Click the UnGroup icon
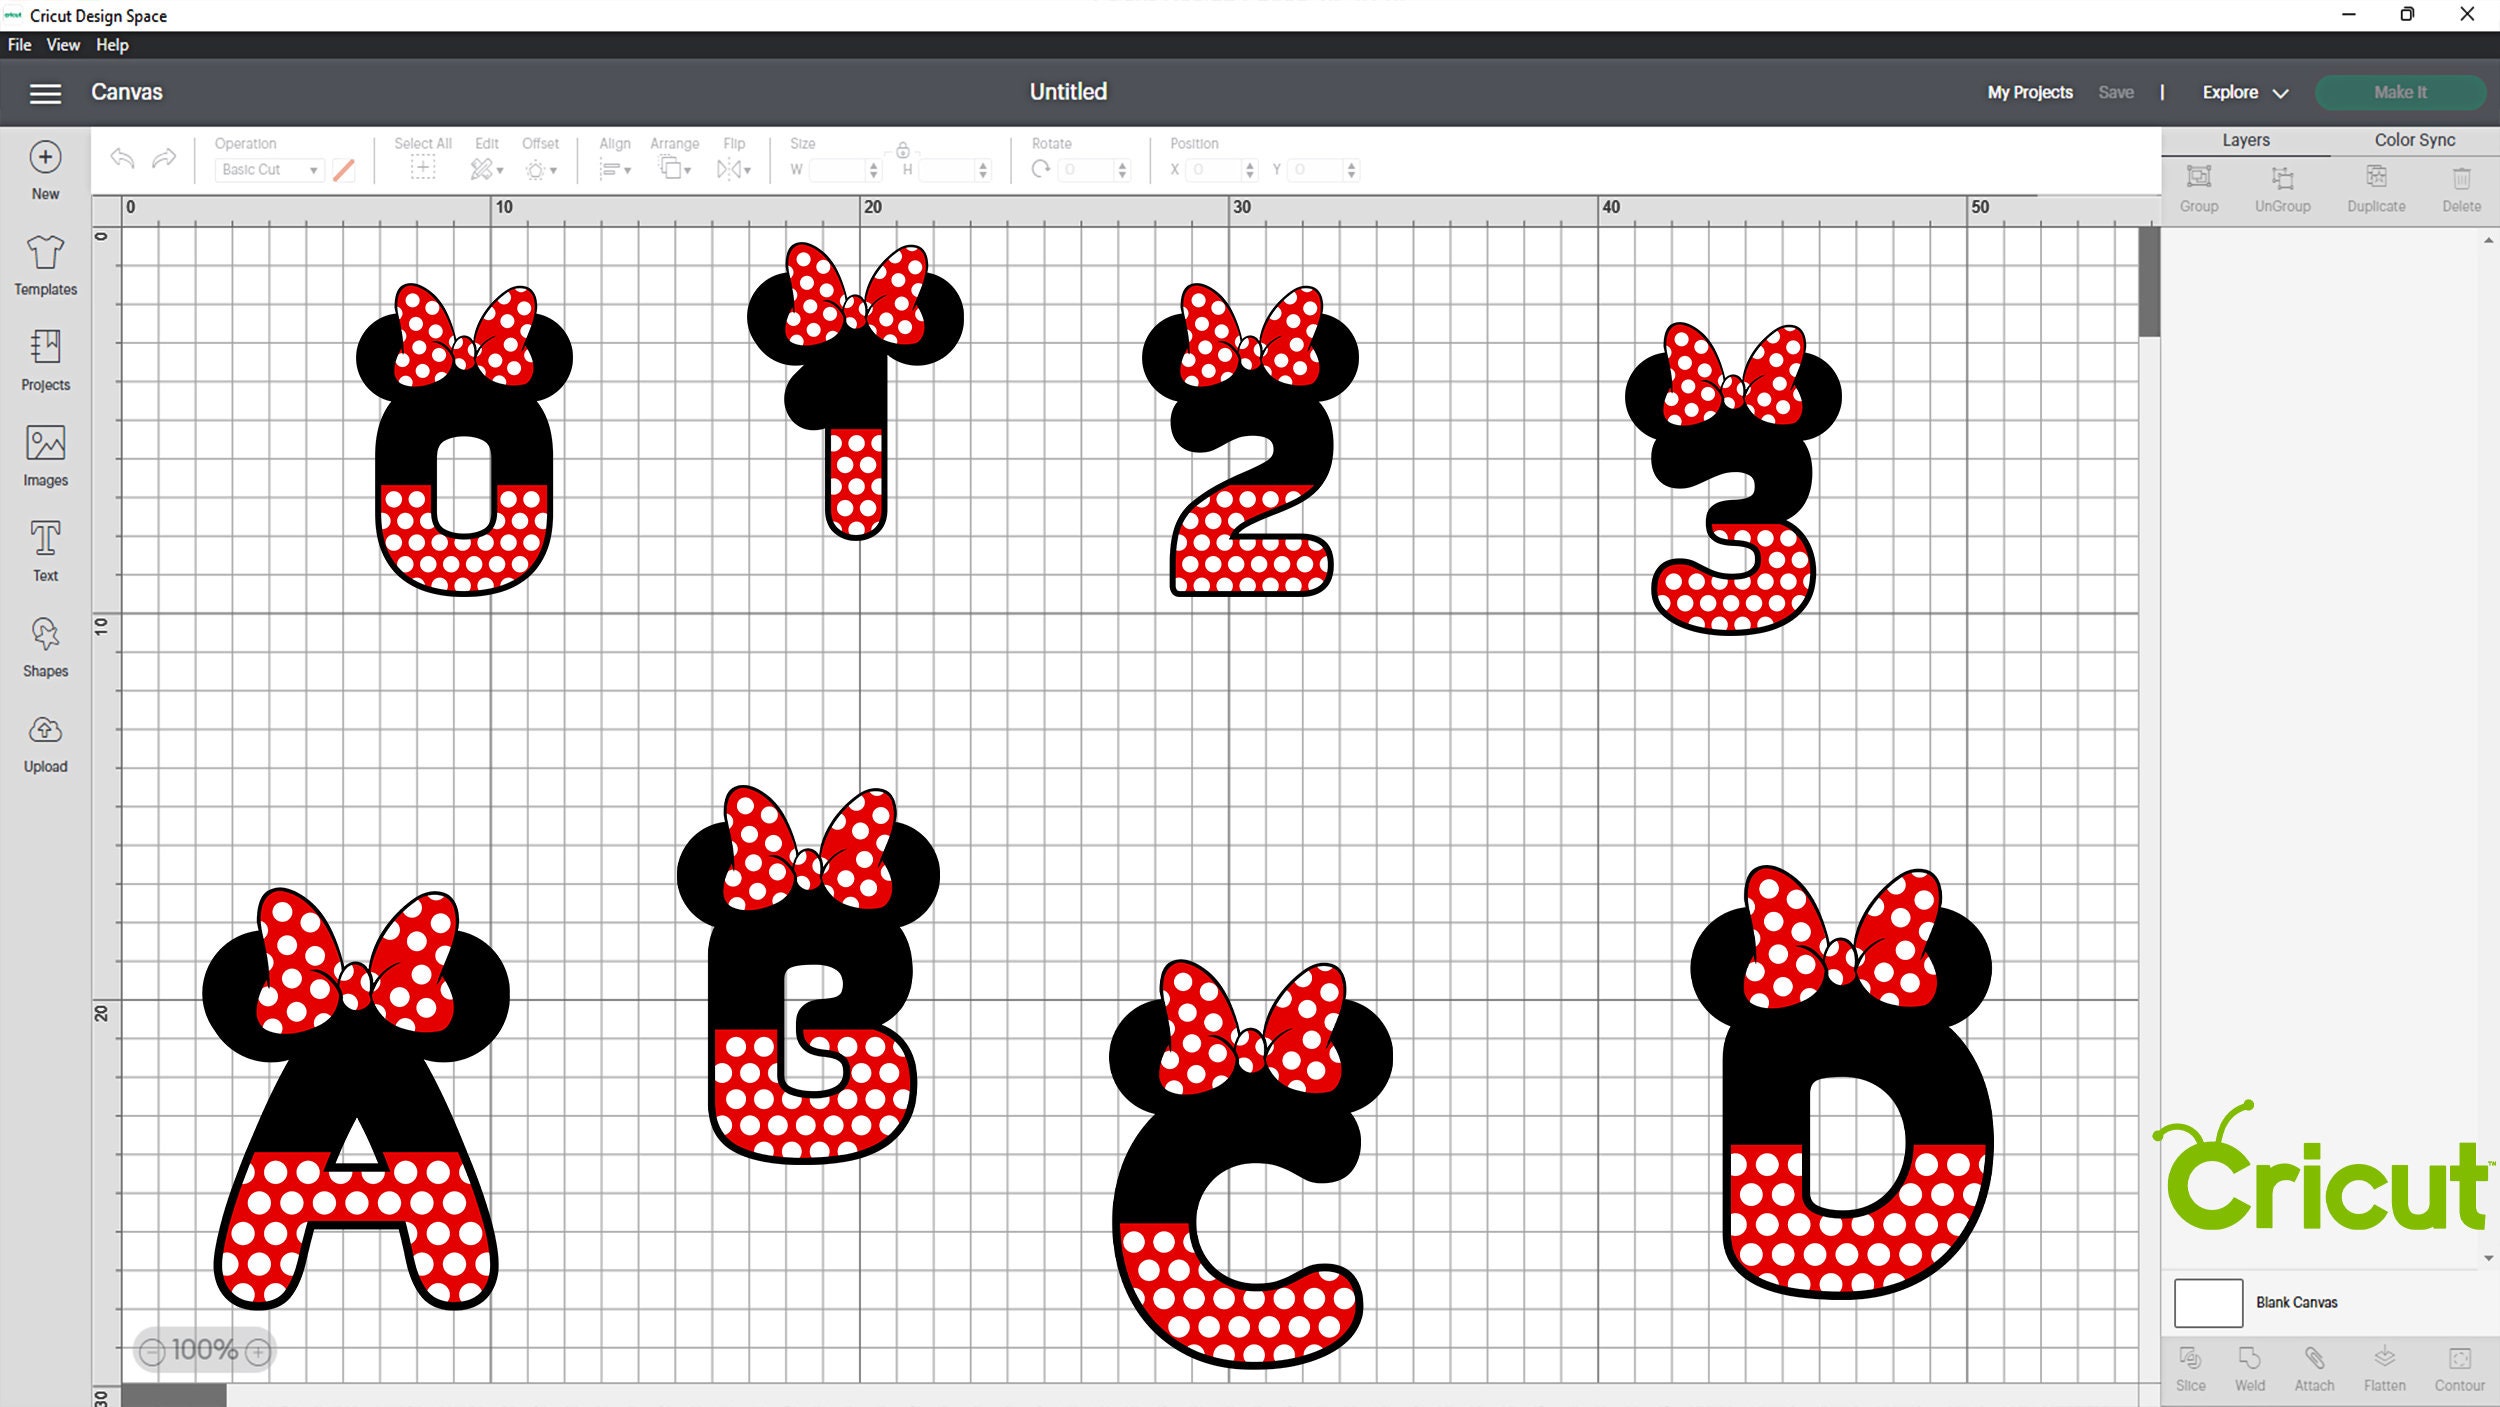The image size is (2500, 1407). pyautogui.click(x=2282, y=178)
